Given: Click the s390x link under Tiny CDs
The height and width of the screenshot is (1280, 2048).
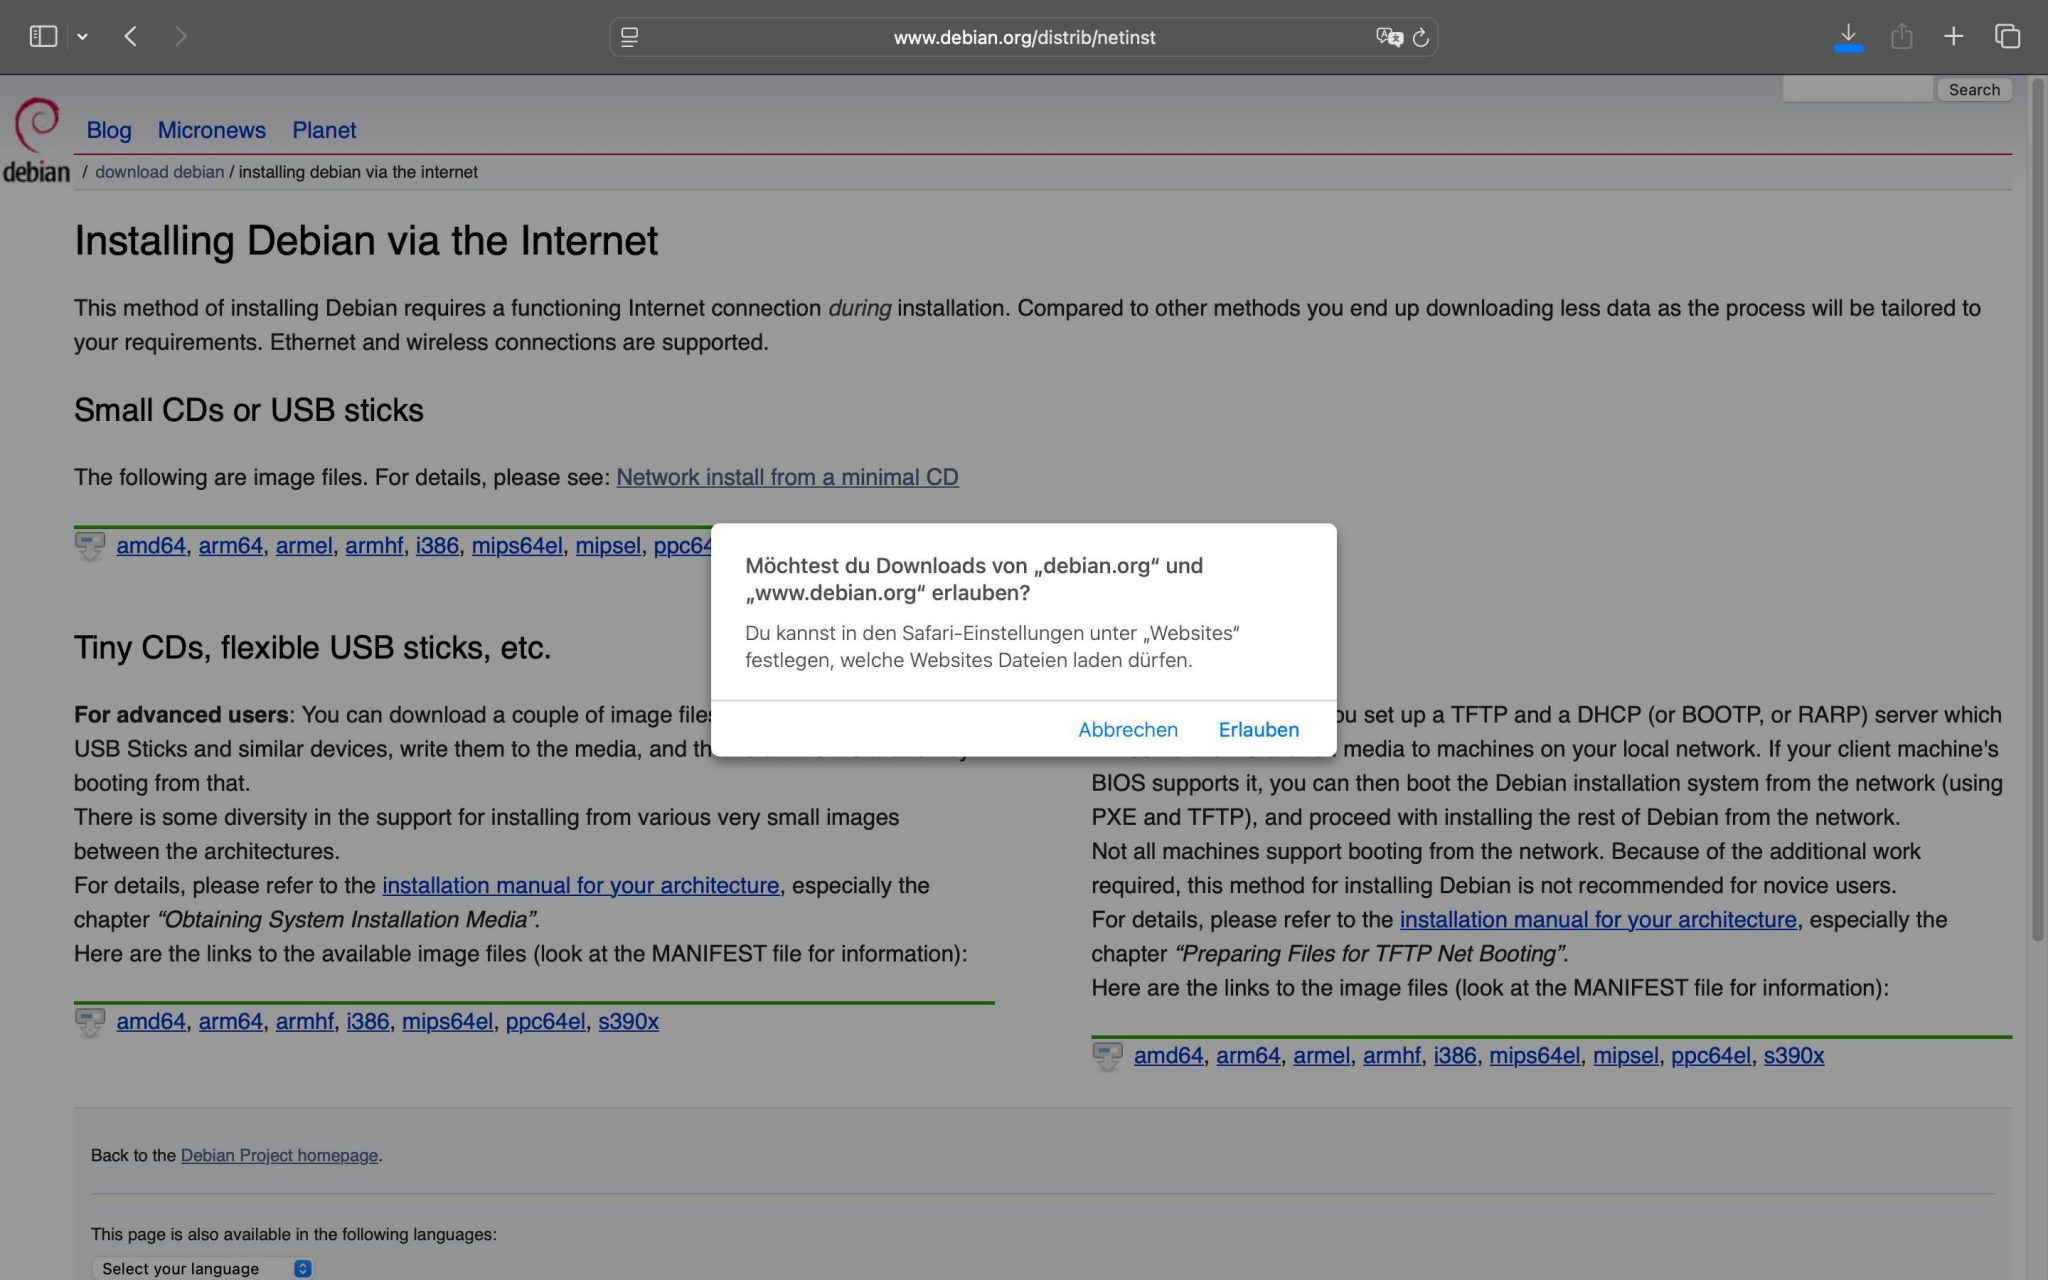Looking at the screenshot, I should pos(628,1022).
